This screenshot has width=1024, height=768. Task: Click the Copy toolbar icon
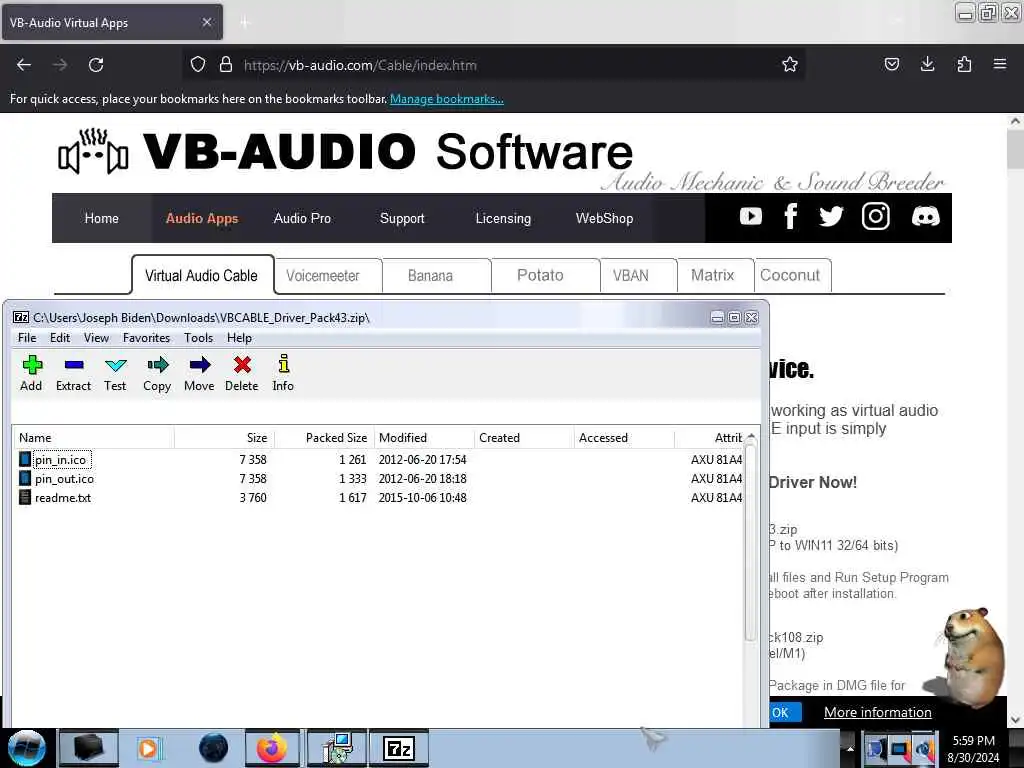point(157,373)
